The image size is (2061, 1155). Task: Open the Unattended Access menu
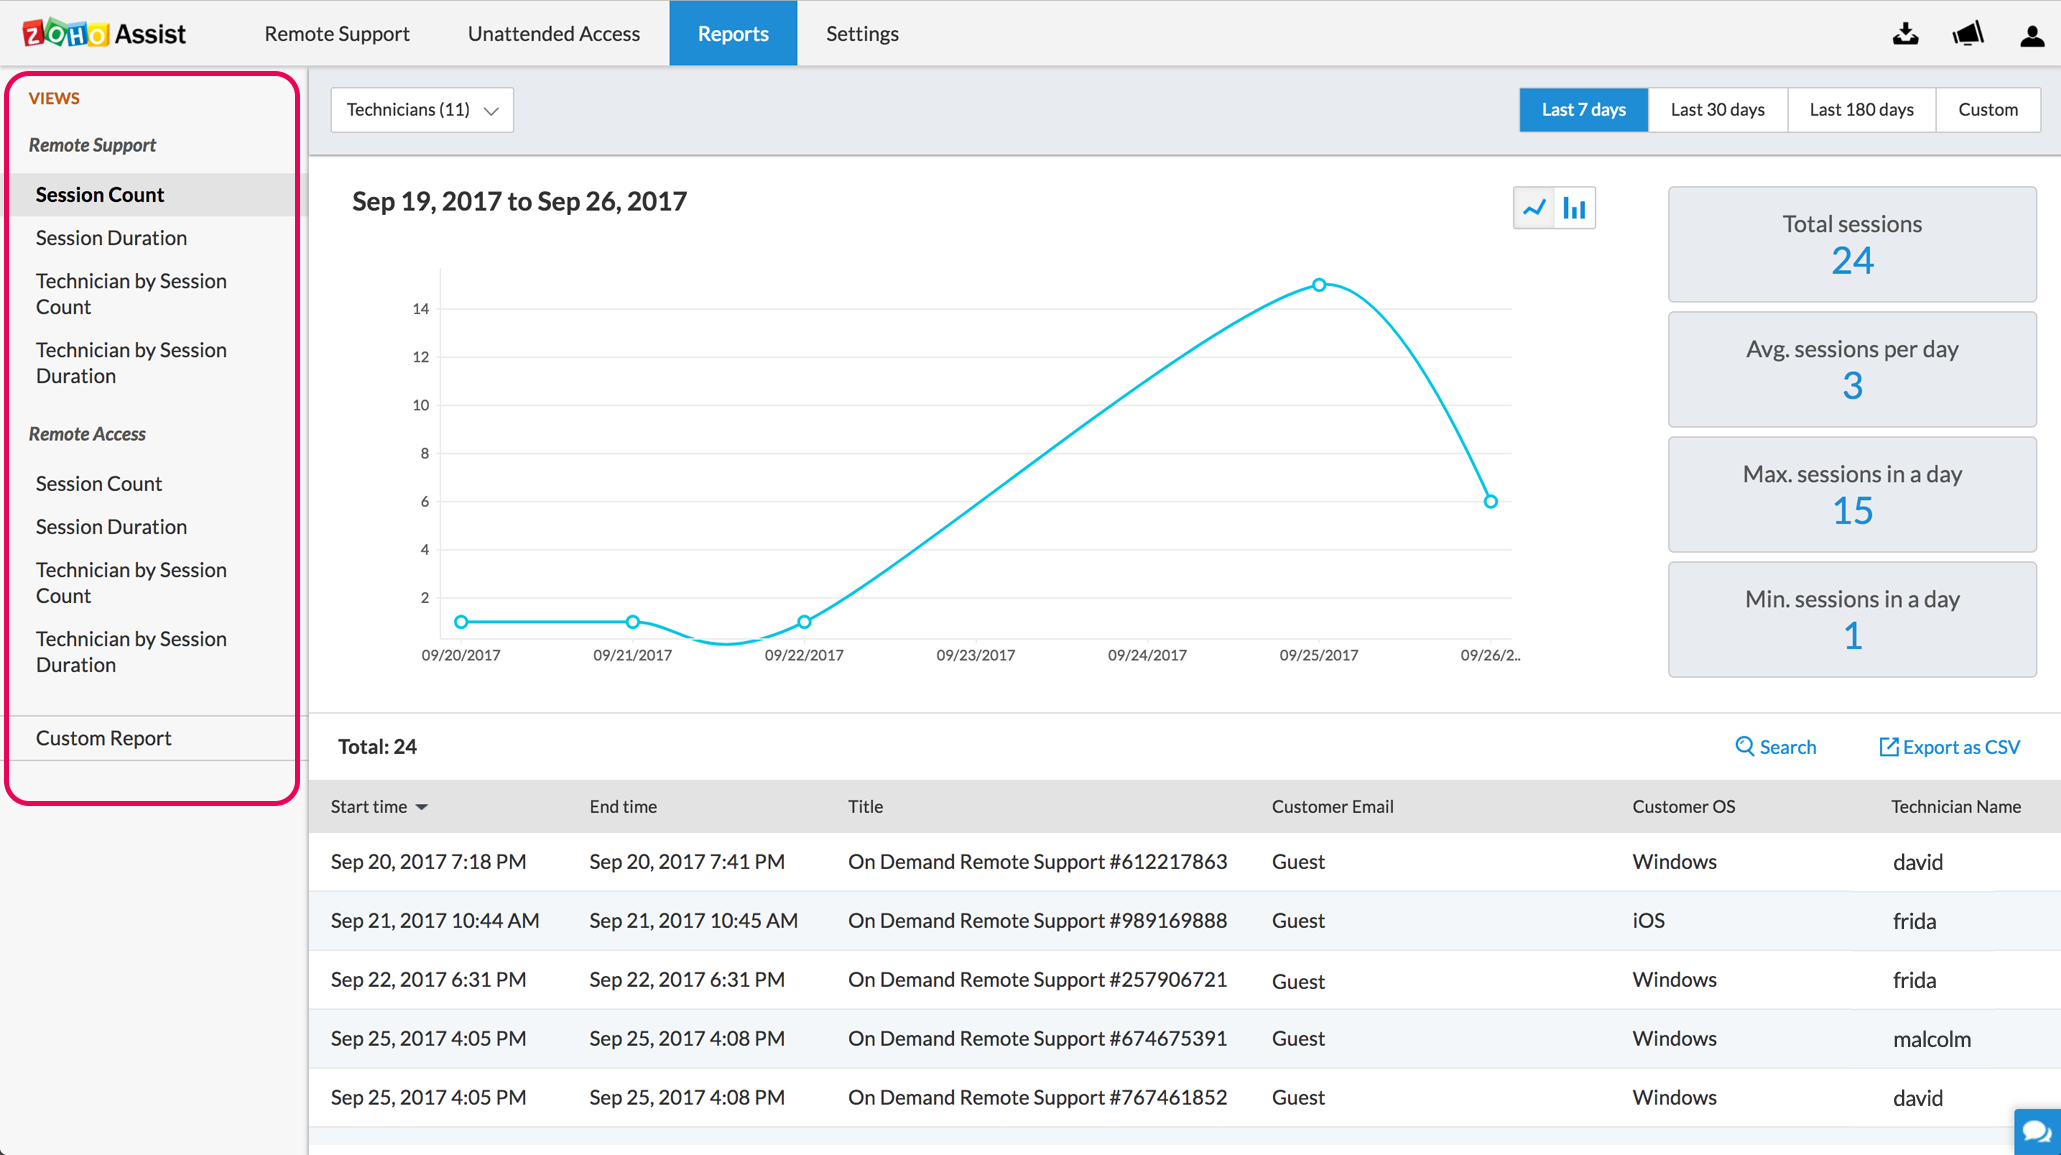553,33
